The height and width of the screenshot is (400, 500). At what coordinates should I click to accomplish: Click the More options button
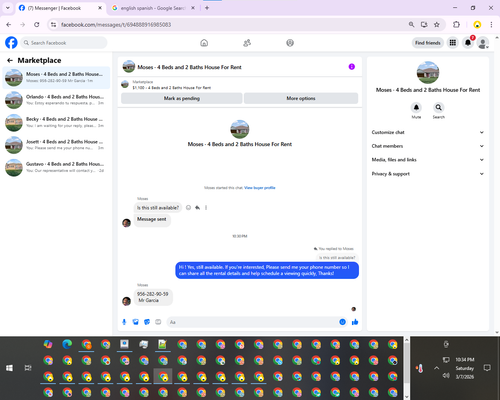301,98
